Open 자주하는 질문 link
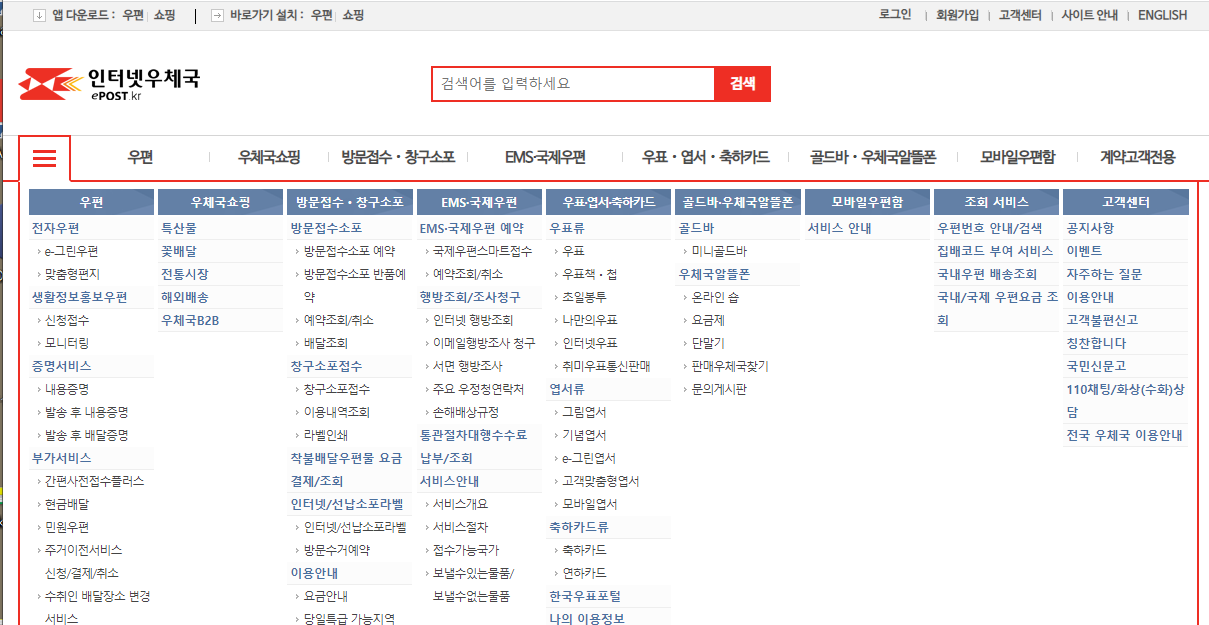This screenshot has height=625, width=1209. click(x=1104, y=274)
